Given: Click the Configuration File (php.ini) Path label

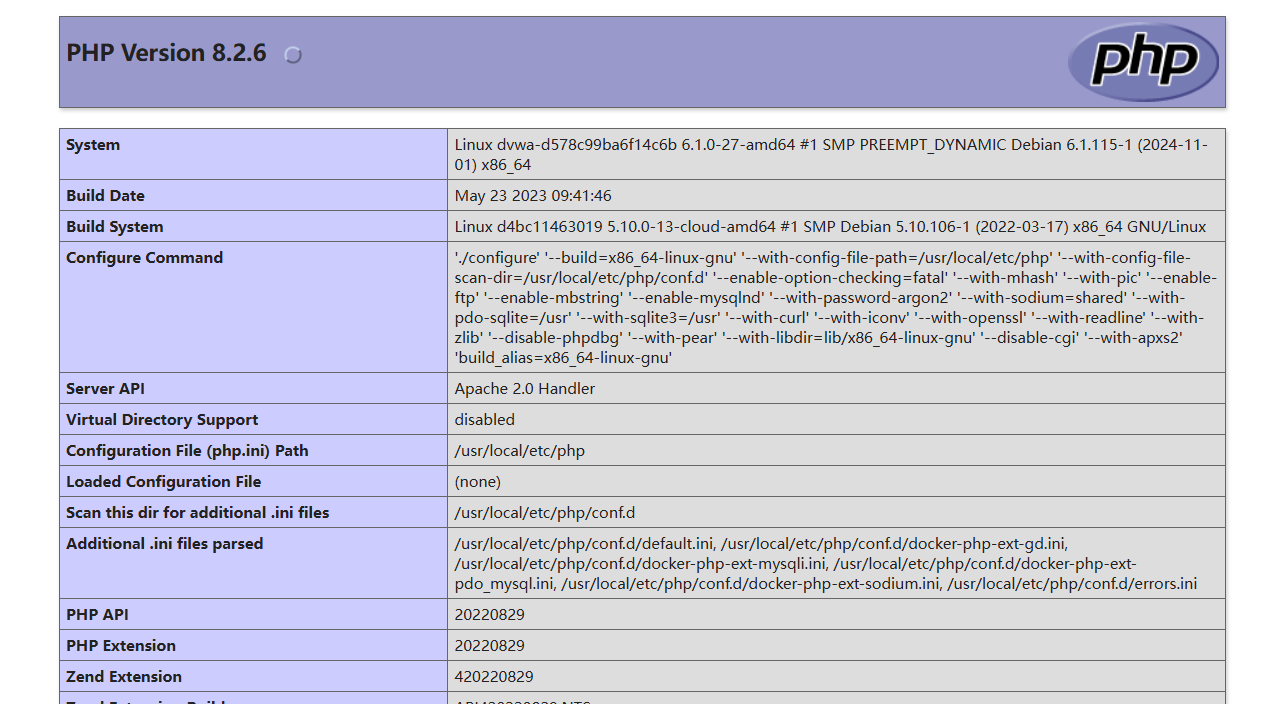Looking at the screenshot, I should [x=187, y=451].
